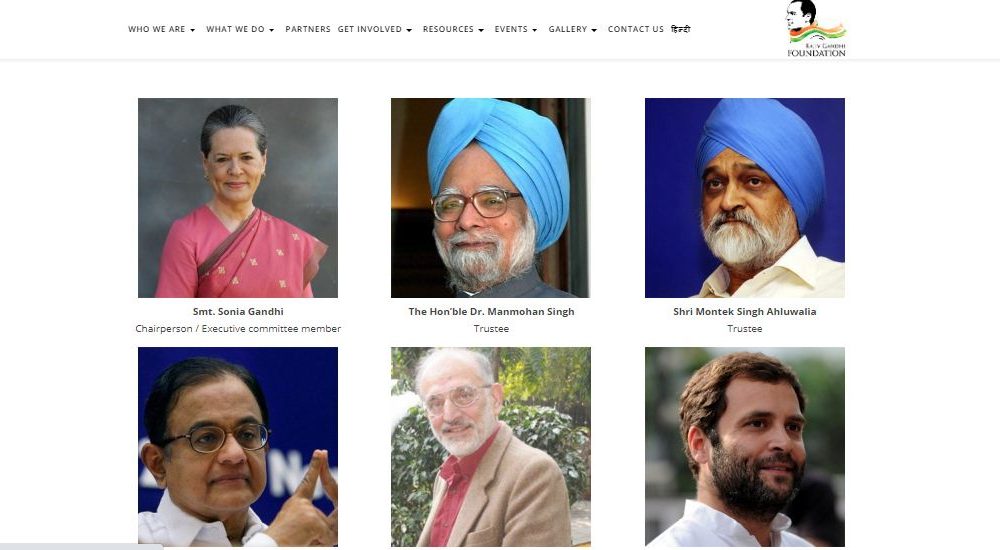
Task: Expand the Gallery menu caret
Action: [594, 30]
